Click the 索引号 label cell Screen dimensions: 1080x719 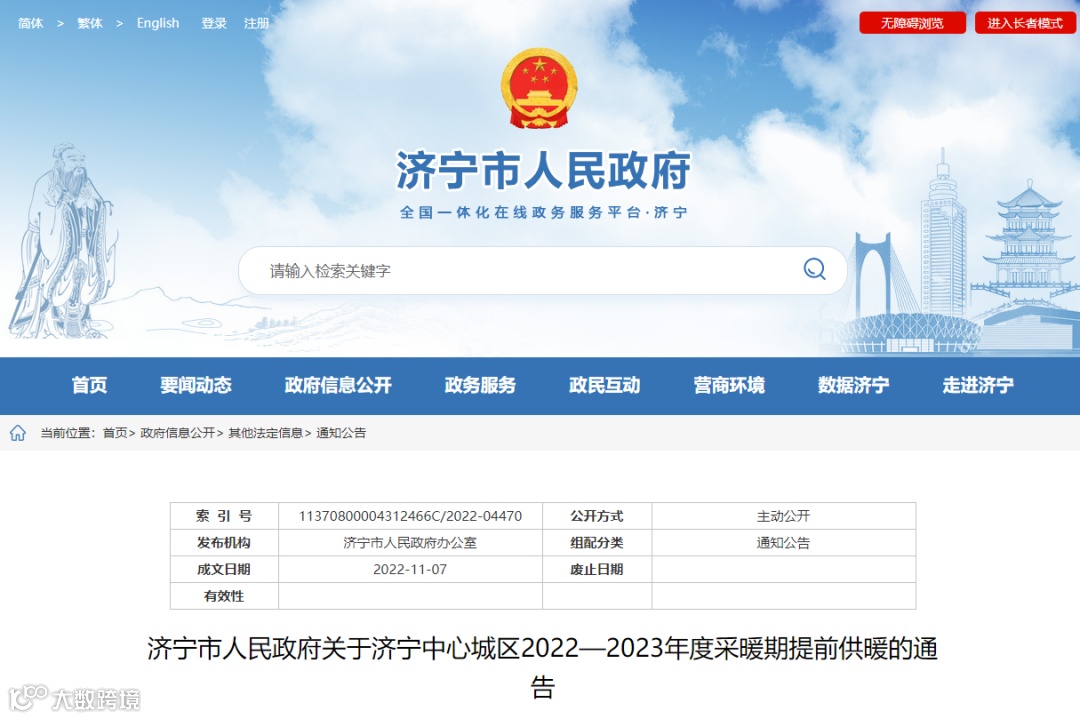(x=225, y=516)
